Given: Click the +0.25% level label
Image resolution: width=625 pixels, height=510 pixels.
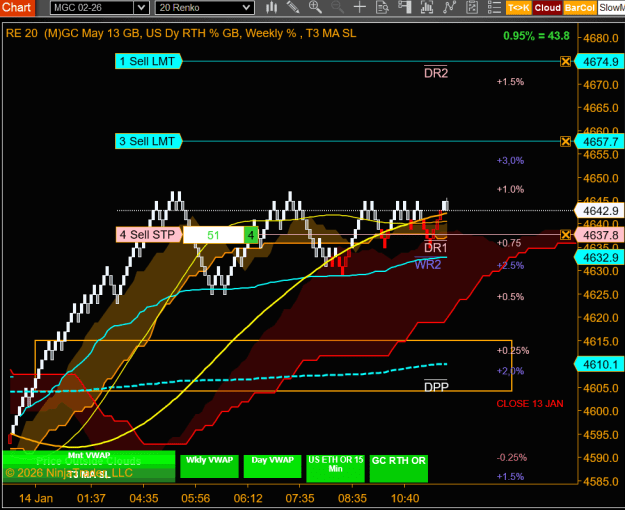Looking at the screenshot, I should [513, 351].
